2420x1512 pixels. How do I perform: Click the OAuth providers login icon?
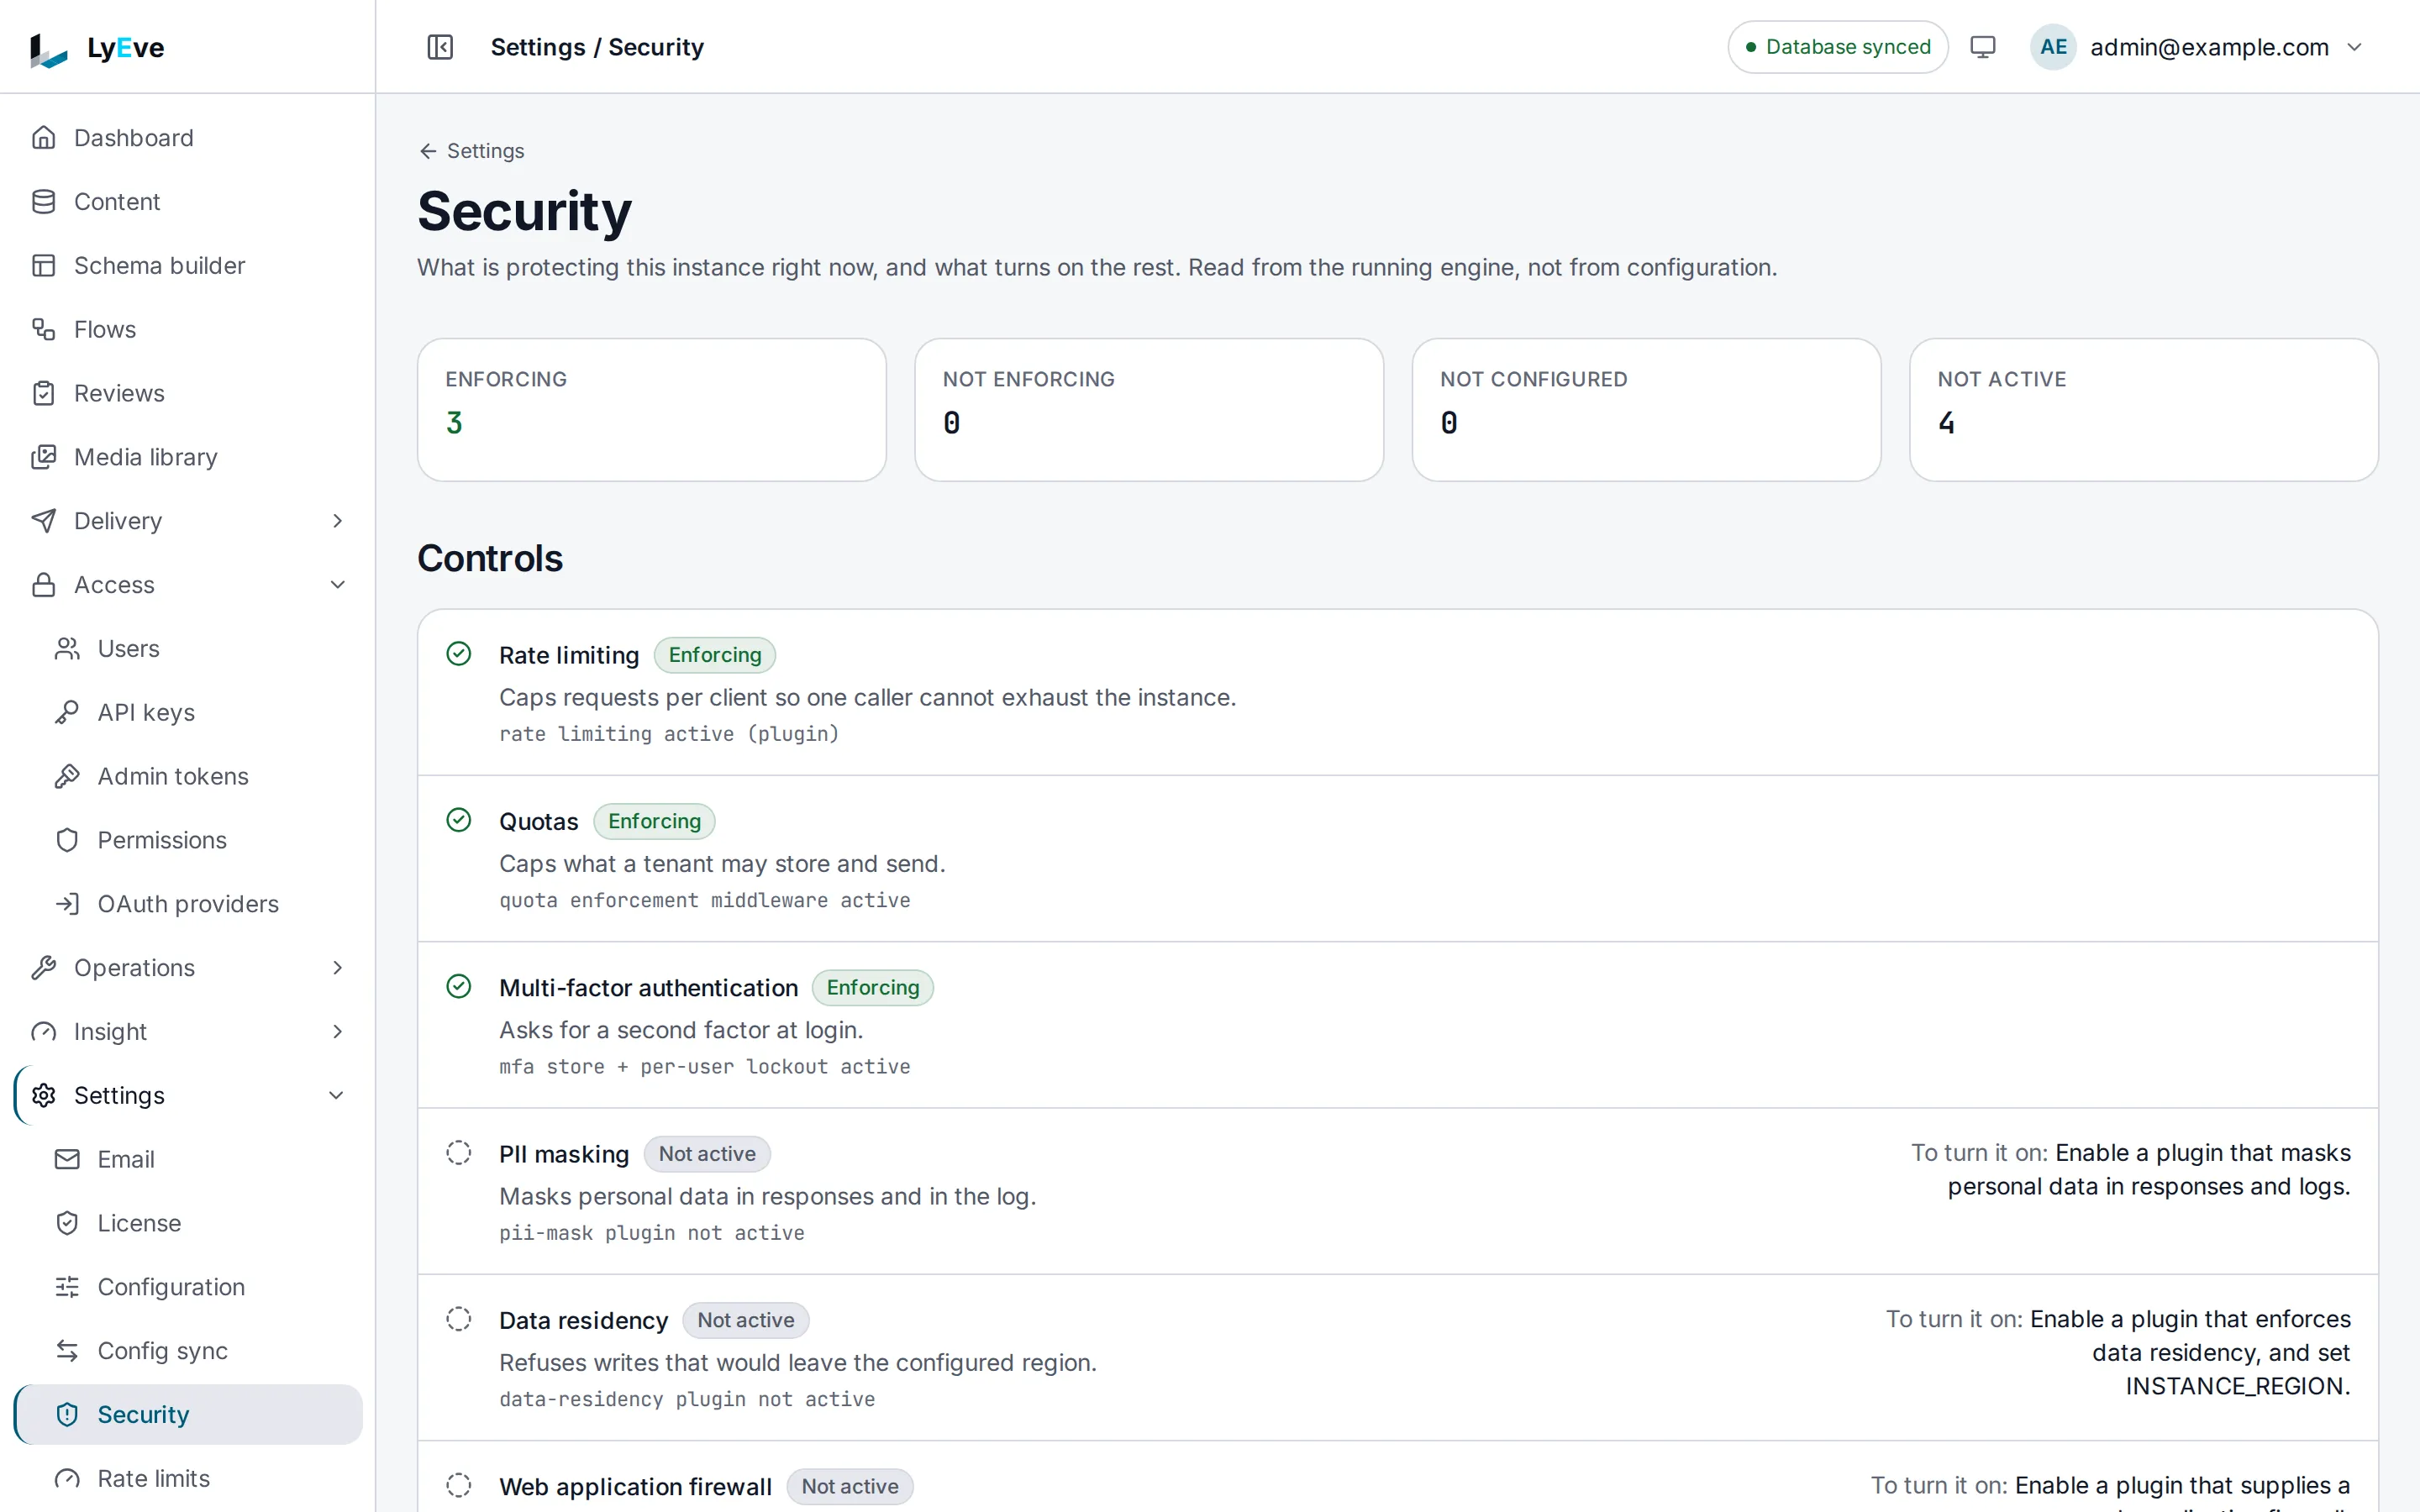tap(67, 904)
